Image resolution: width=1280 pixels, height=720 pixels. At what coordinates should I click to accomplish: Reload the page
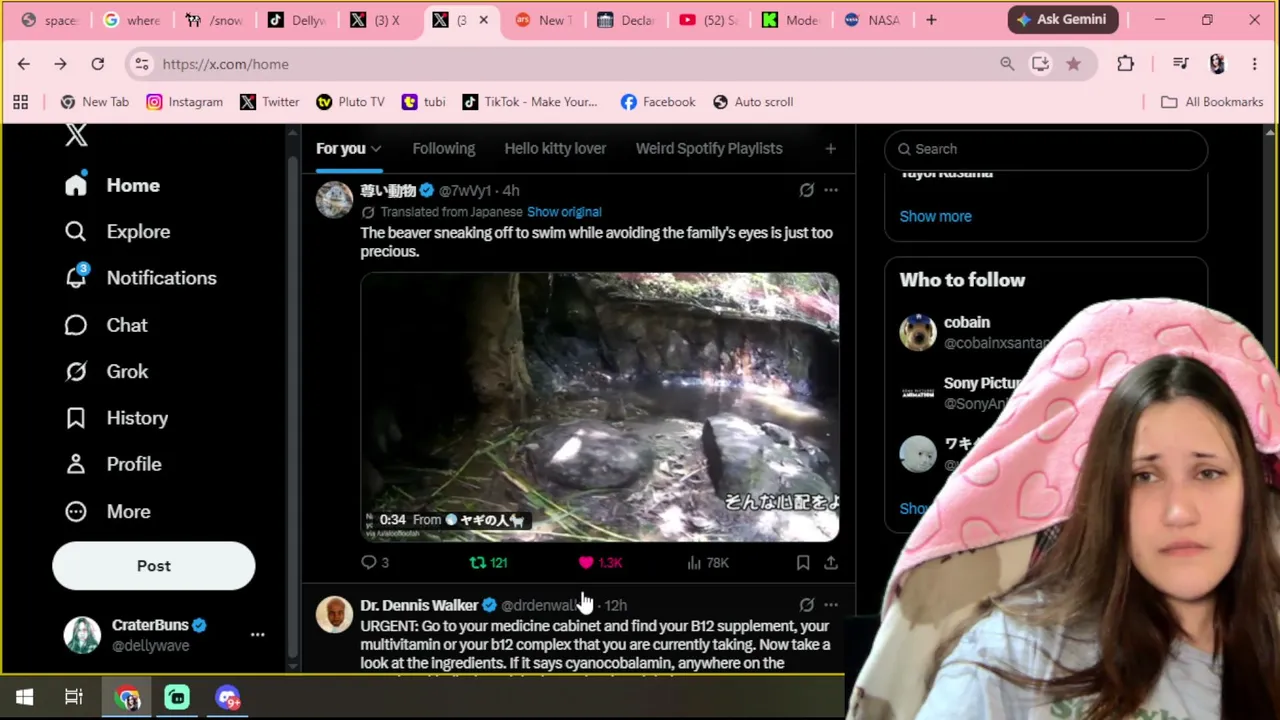(x=97, y=64)
